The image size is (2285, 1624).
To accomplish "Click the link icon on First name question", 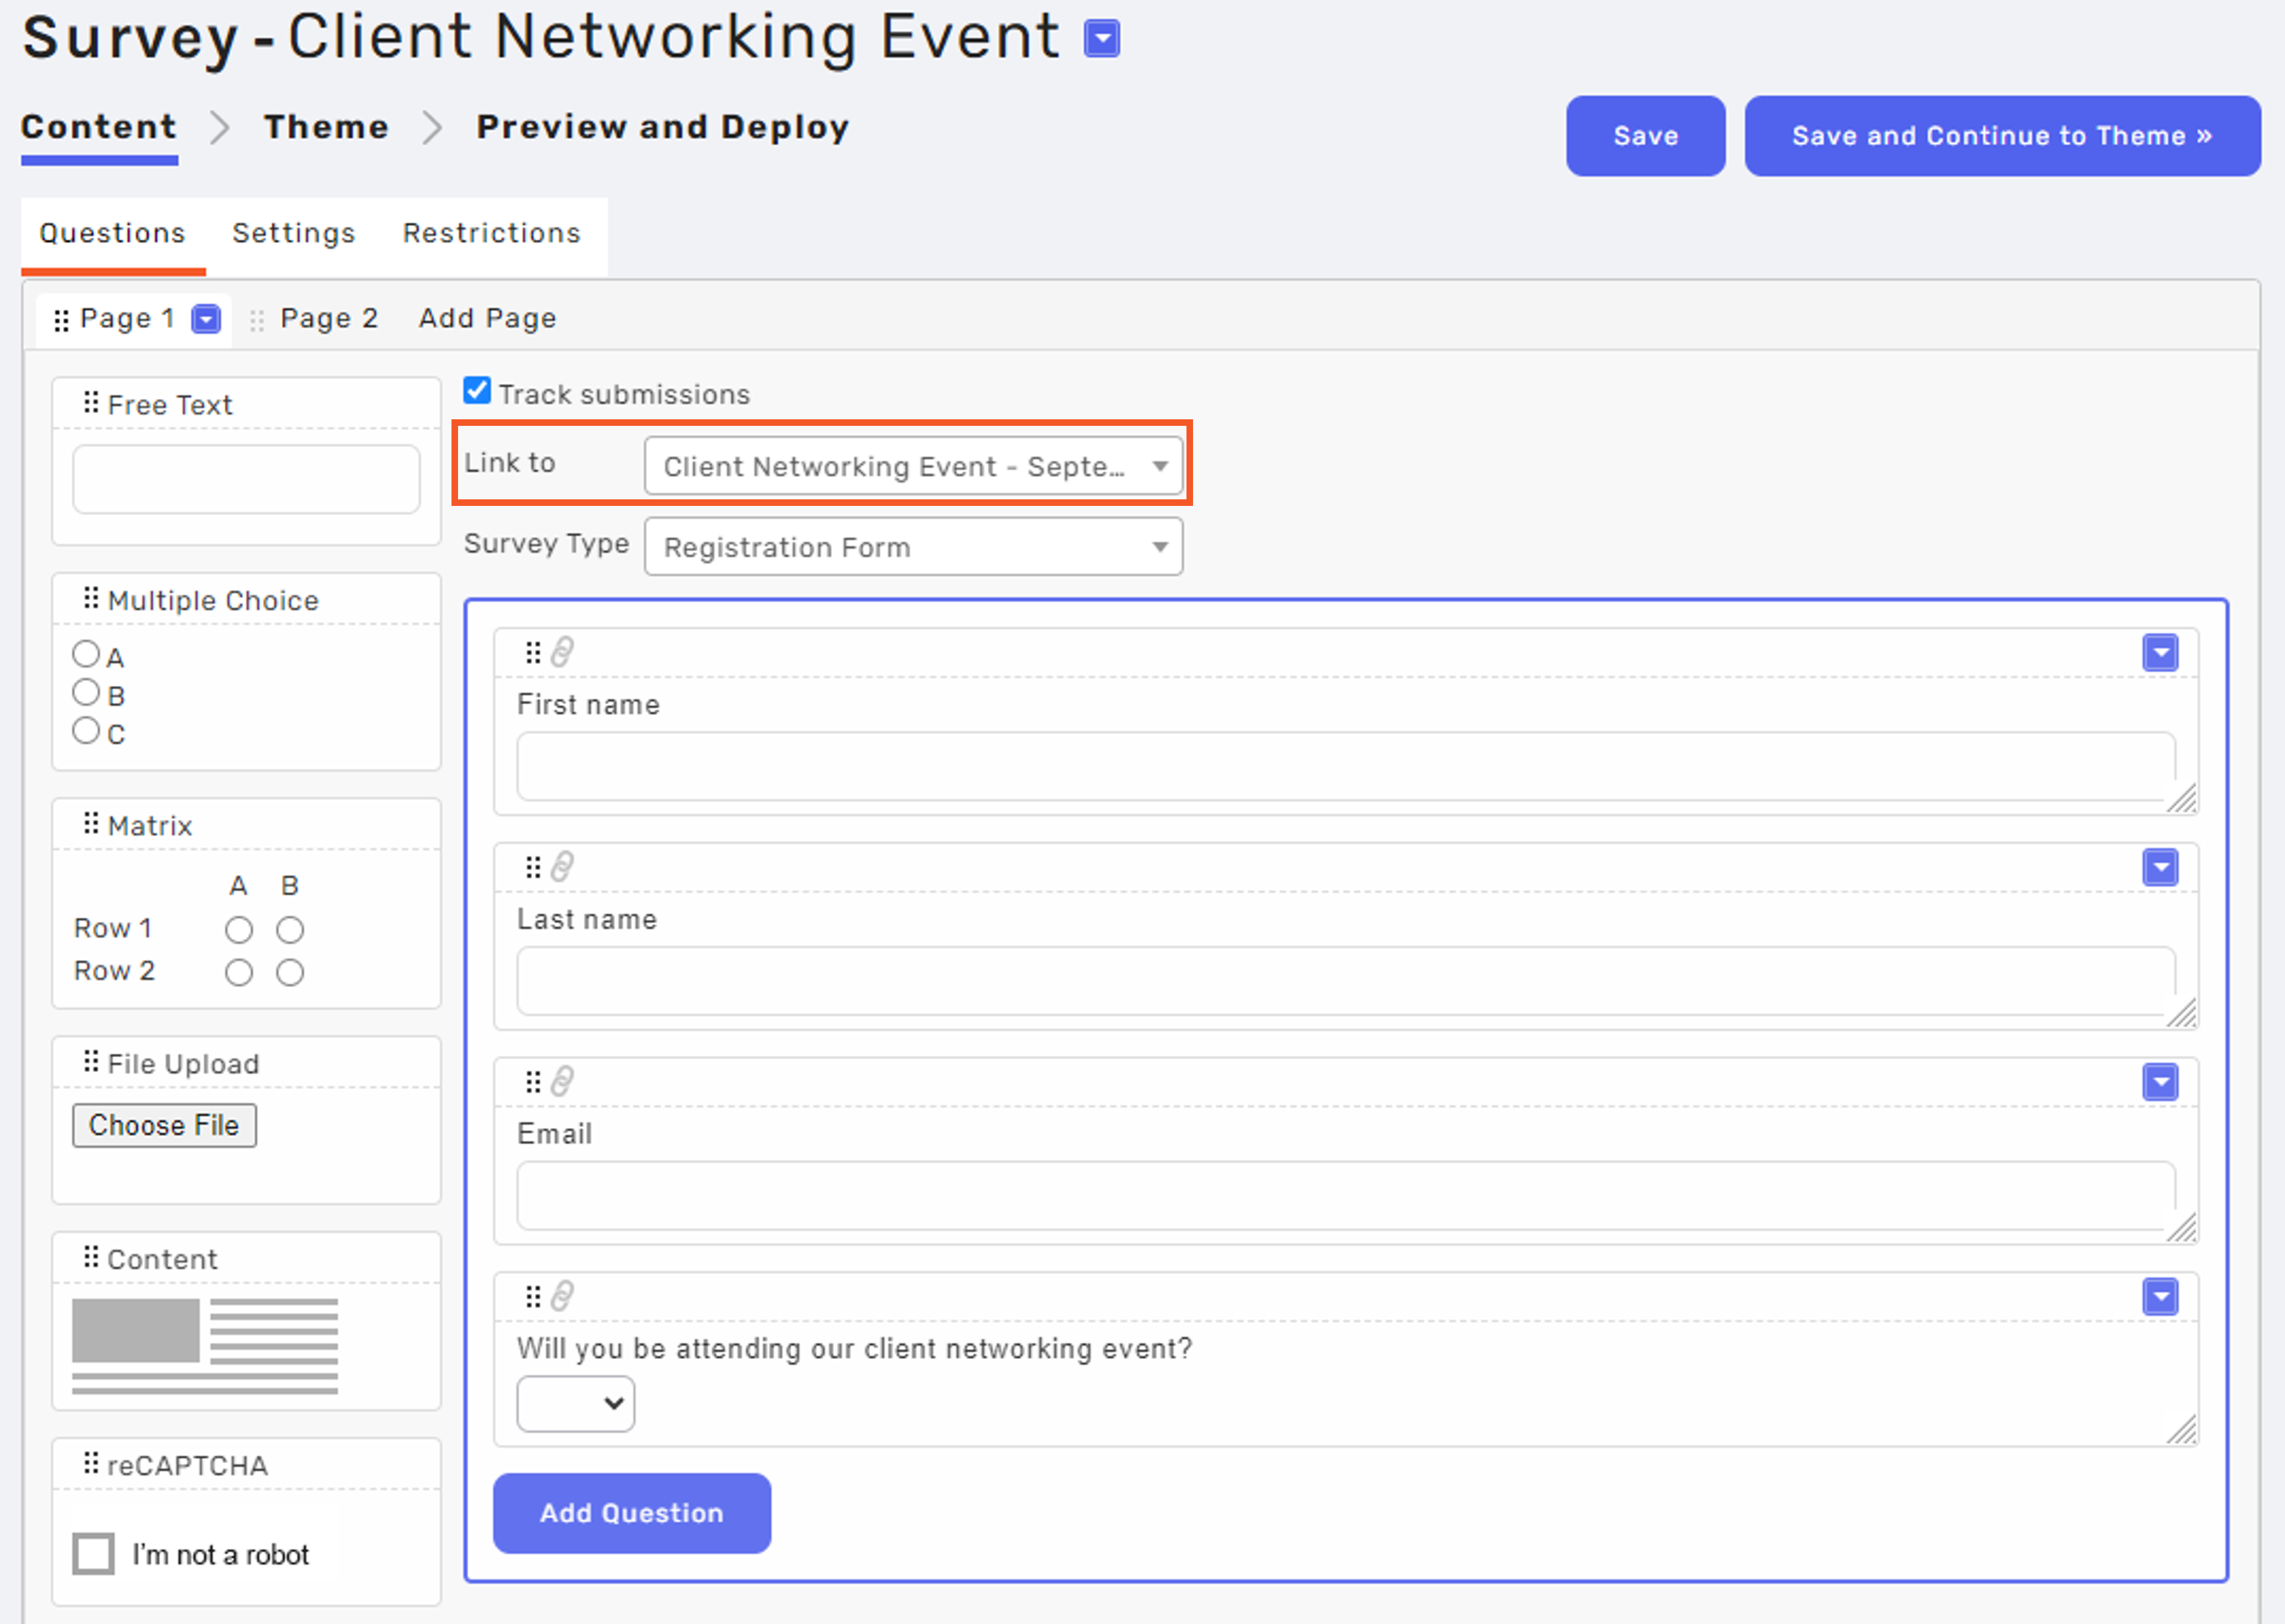I will [562, 653].
